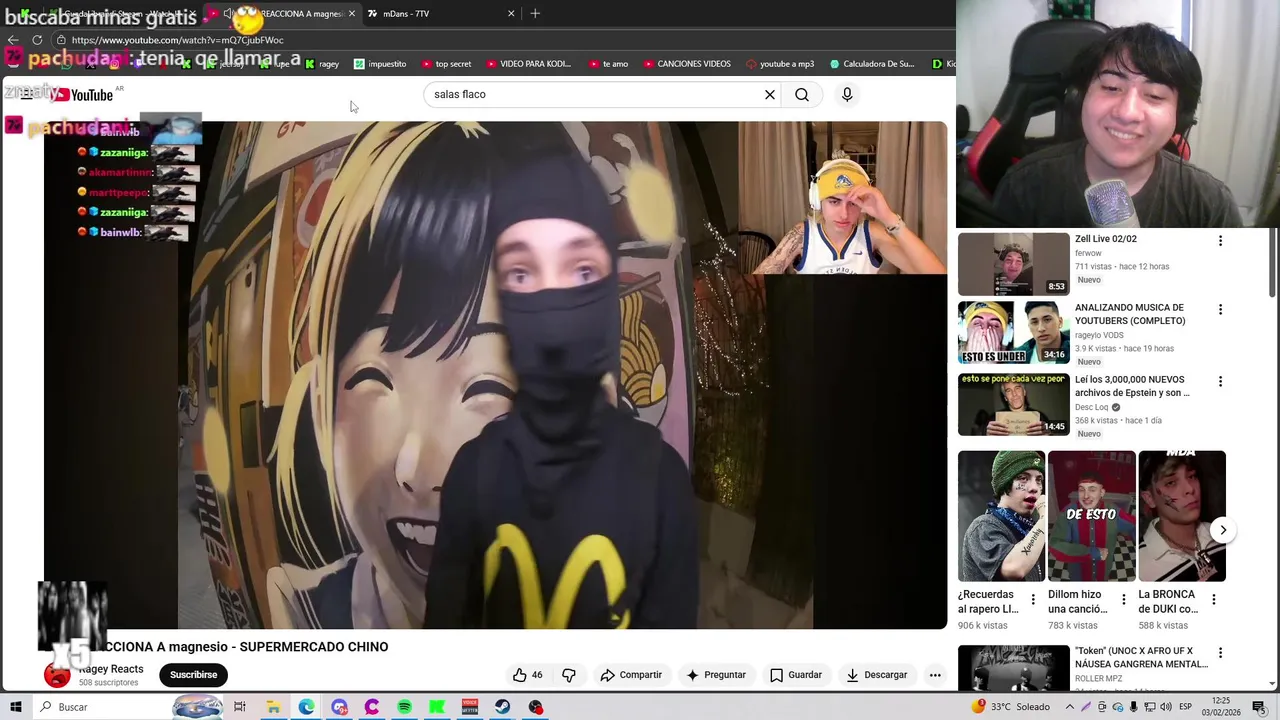This screenshot has width=1280, height=720.
Task: Show next Shorts with the arrow
Action: (1222, 530)
